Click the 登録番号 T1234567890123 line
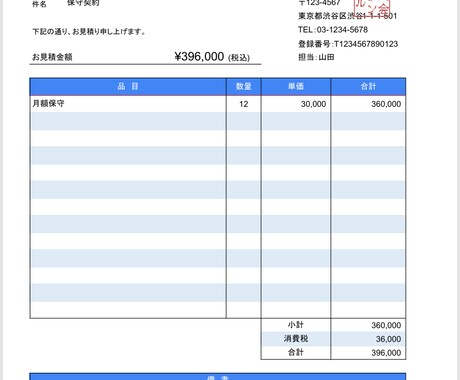 [348, 44]
